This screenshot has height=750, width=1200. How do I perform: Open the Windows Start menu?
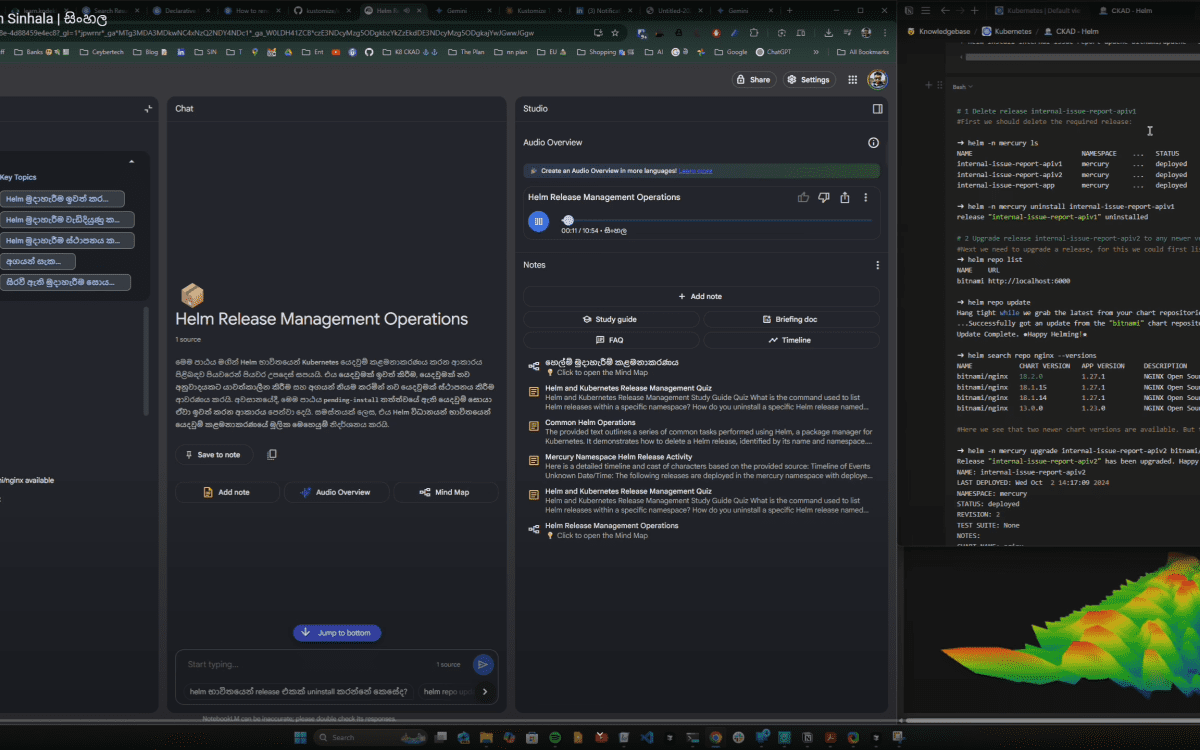[x=300, y=737]
